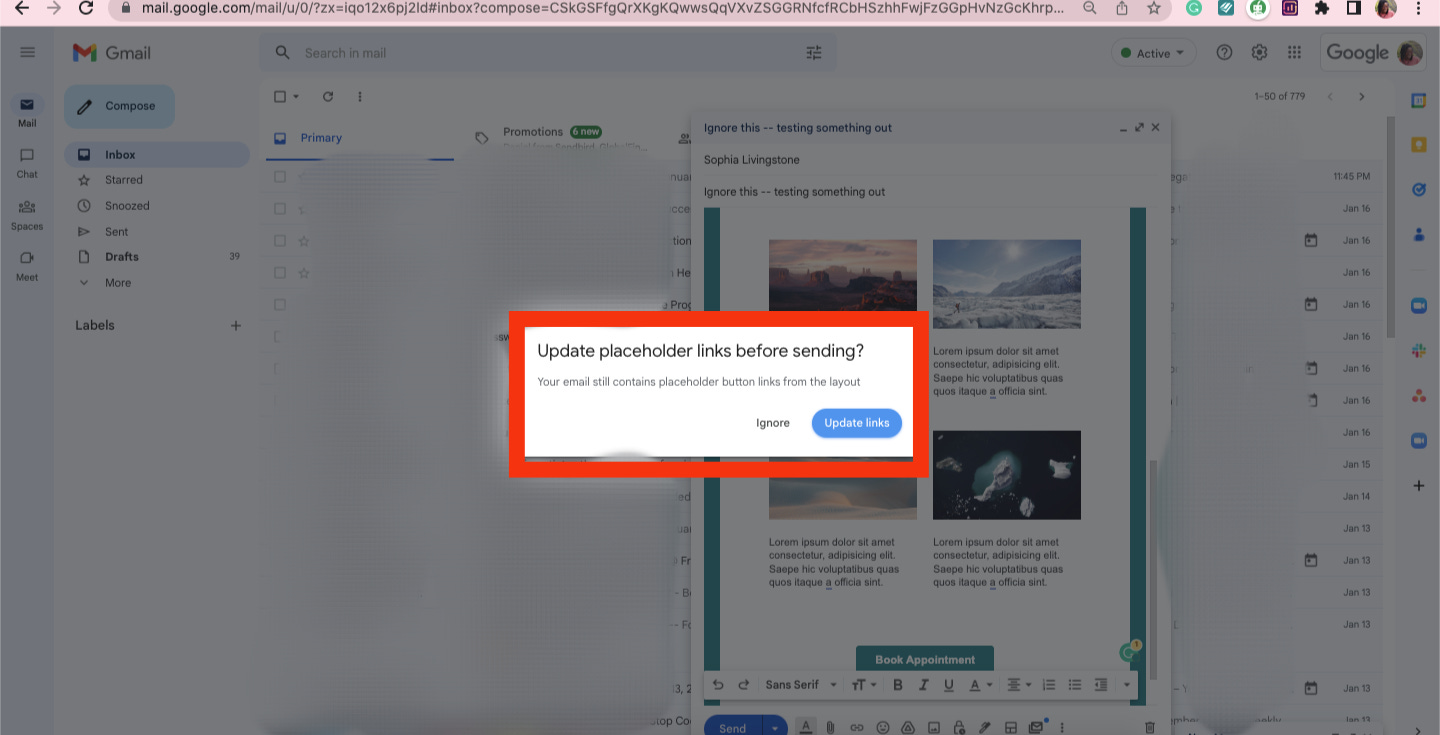Image resolution: width=1440 pixels, height=735 pixels.
Task: Click Ignore in the placeholder links dialog
Action: pos(773,423)
